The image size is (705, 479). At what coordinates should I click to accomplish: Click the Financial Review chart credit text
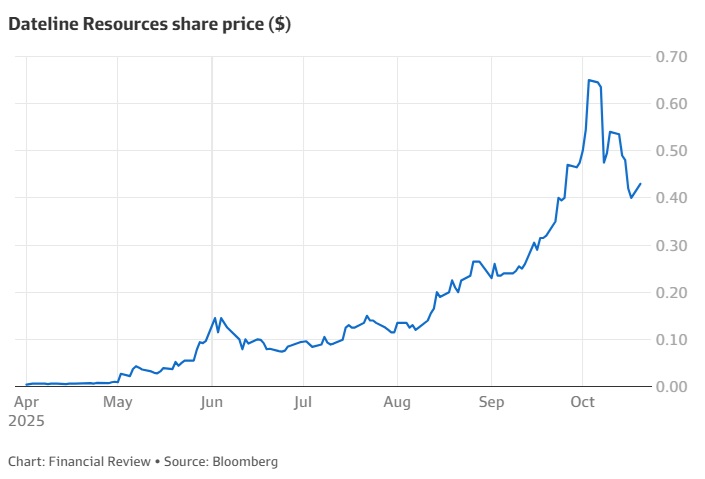point(100,461)
